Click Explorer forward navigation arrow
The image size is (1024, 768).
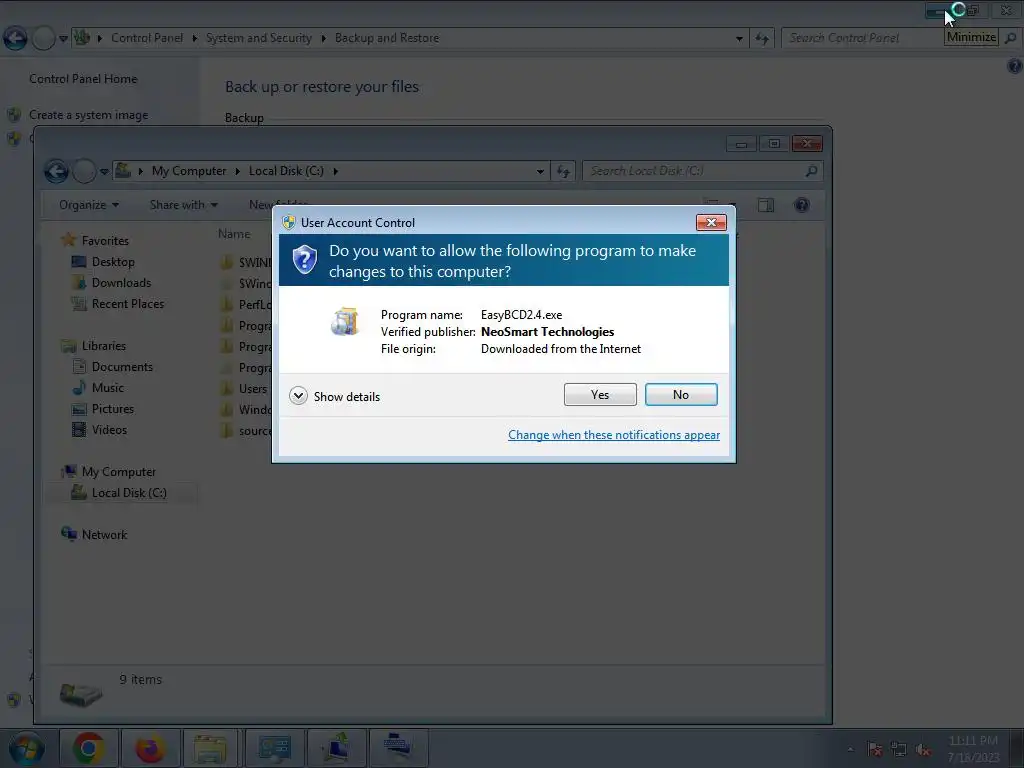point(84,172)
